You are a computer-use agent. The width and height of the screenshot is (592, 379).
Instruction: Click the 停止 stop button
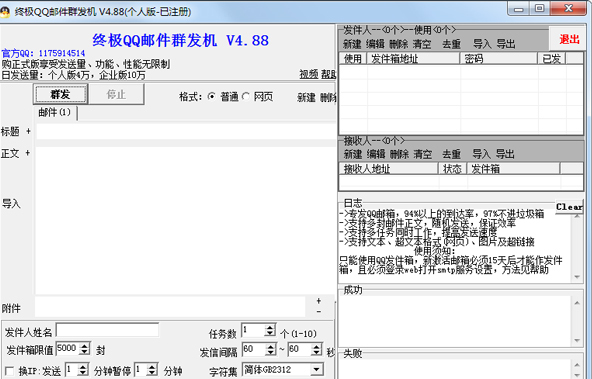(116, 94)
